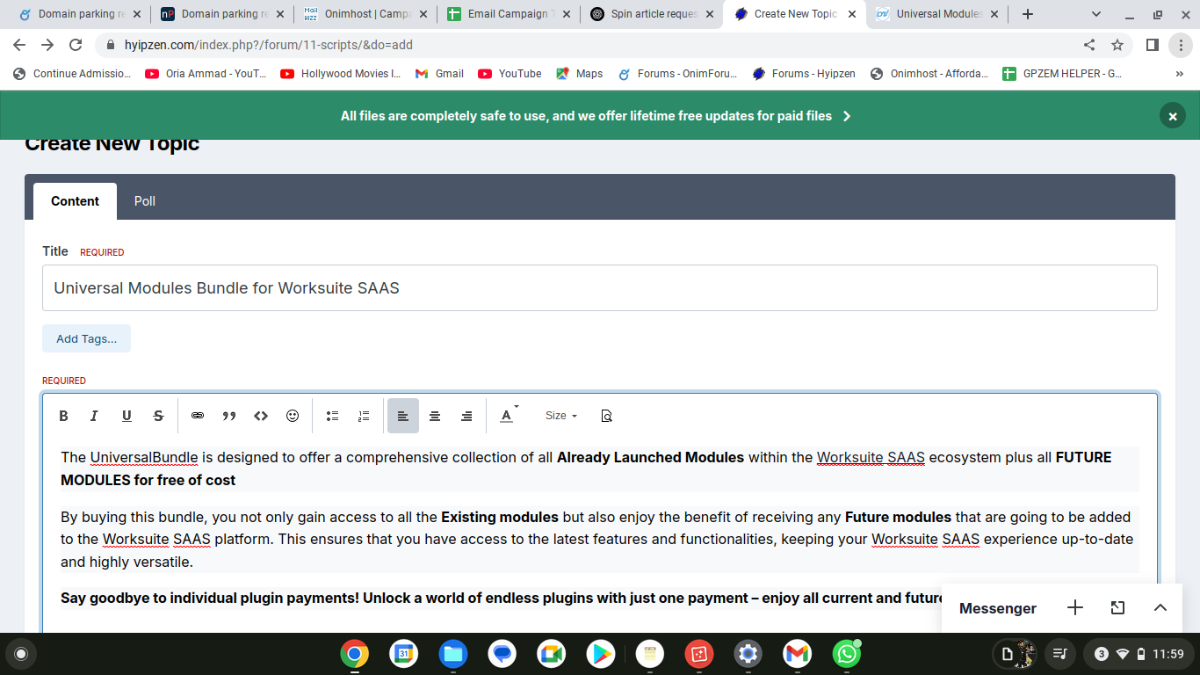1200x675 pixels.
Task: Insert a code block
Action: tap(261, 416)
